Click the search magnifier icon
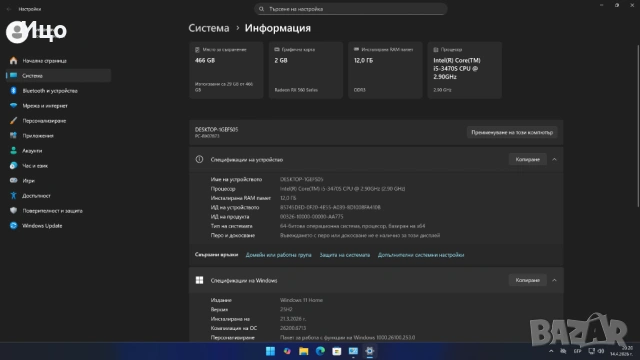The height and width of the screenshot is (360, 640). click(x=262, y=9)
